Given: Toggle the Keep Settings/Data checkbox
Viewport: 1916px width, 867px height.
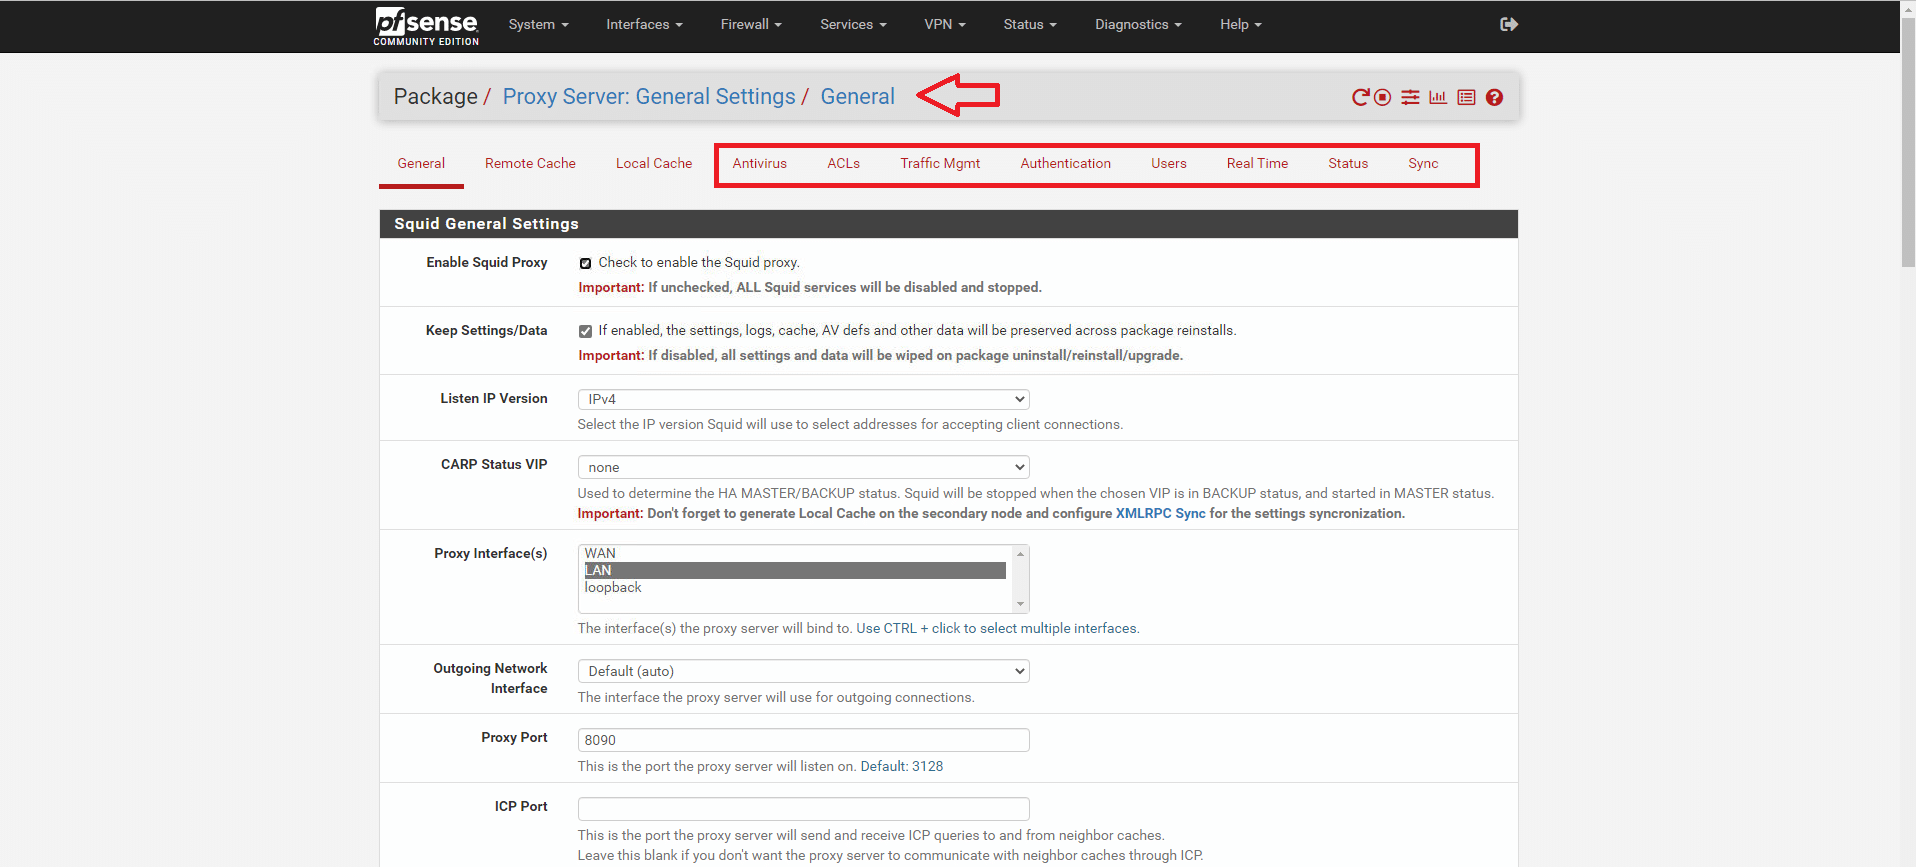Looking at the screenshot, I should pos(585,331).
